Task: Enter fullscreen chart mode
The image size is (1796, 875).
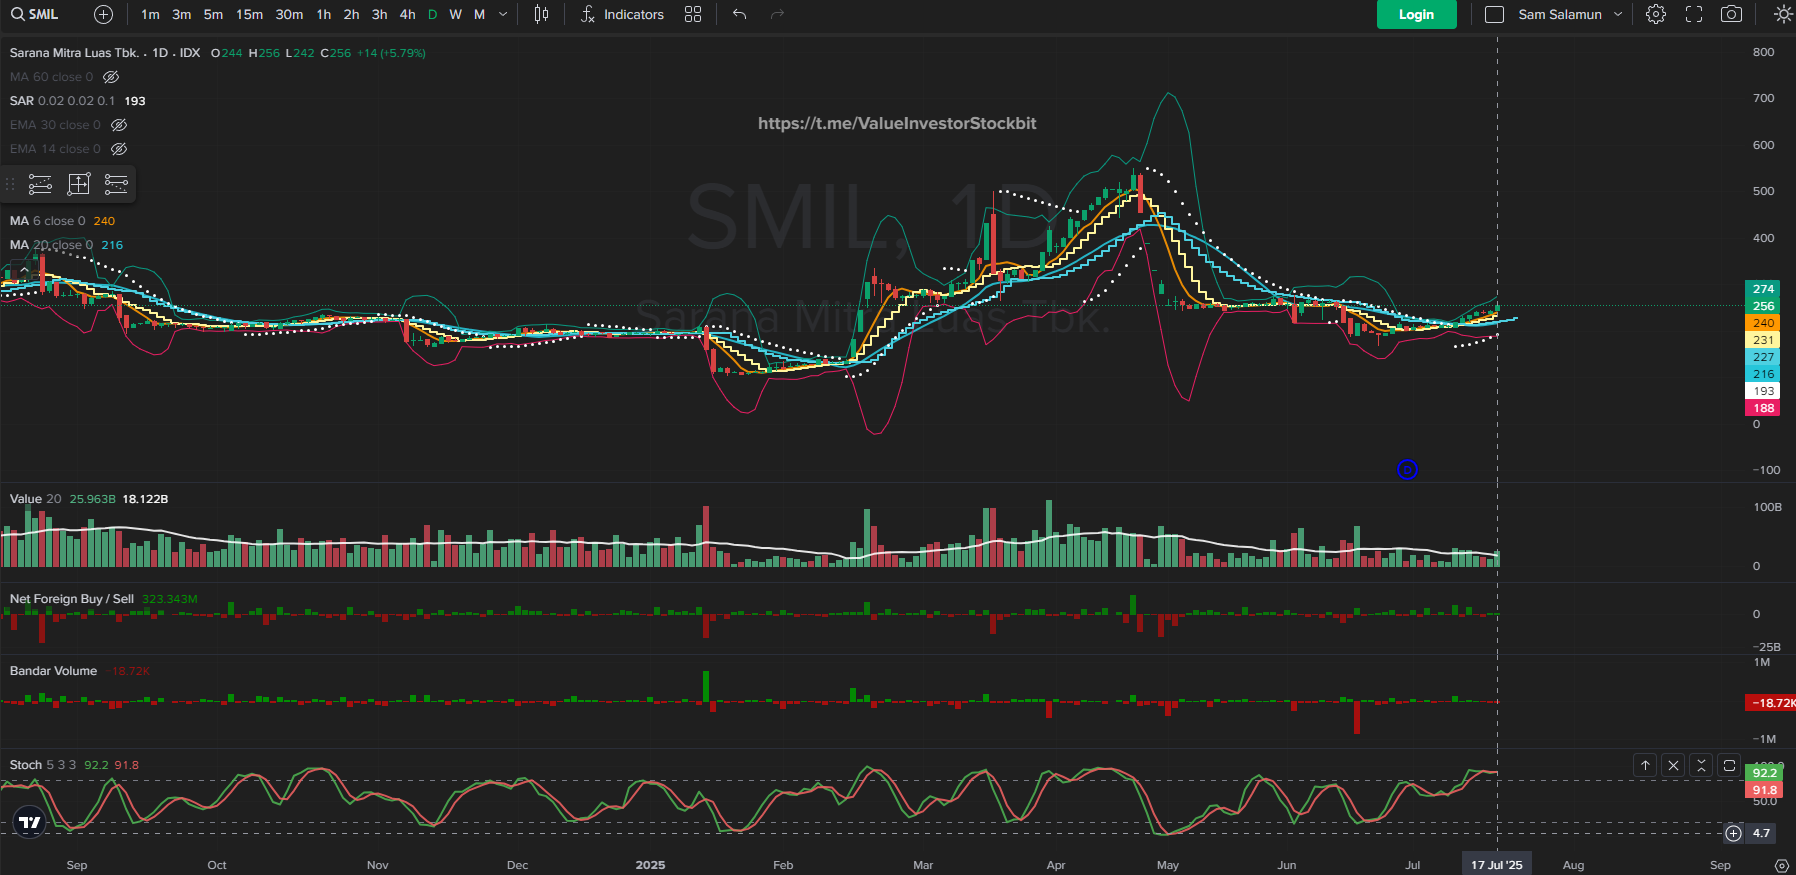Action: click(1694, 14)
